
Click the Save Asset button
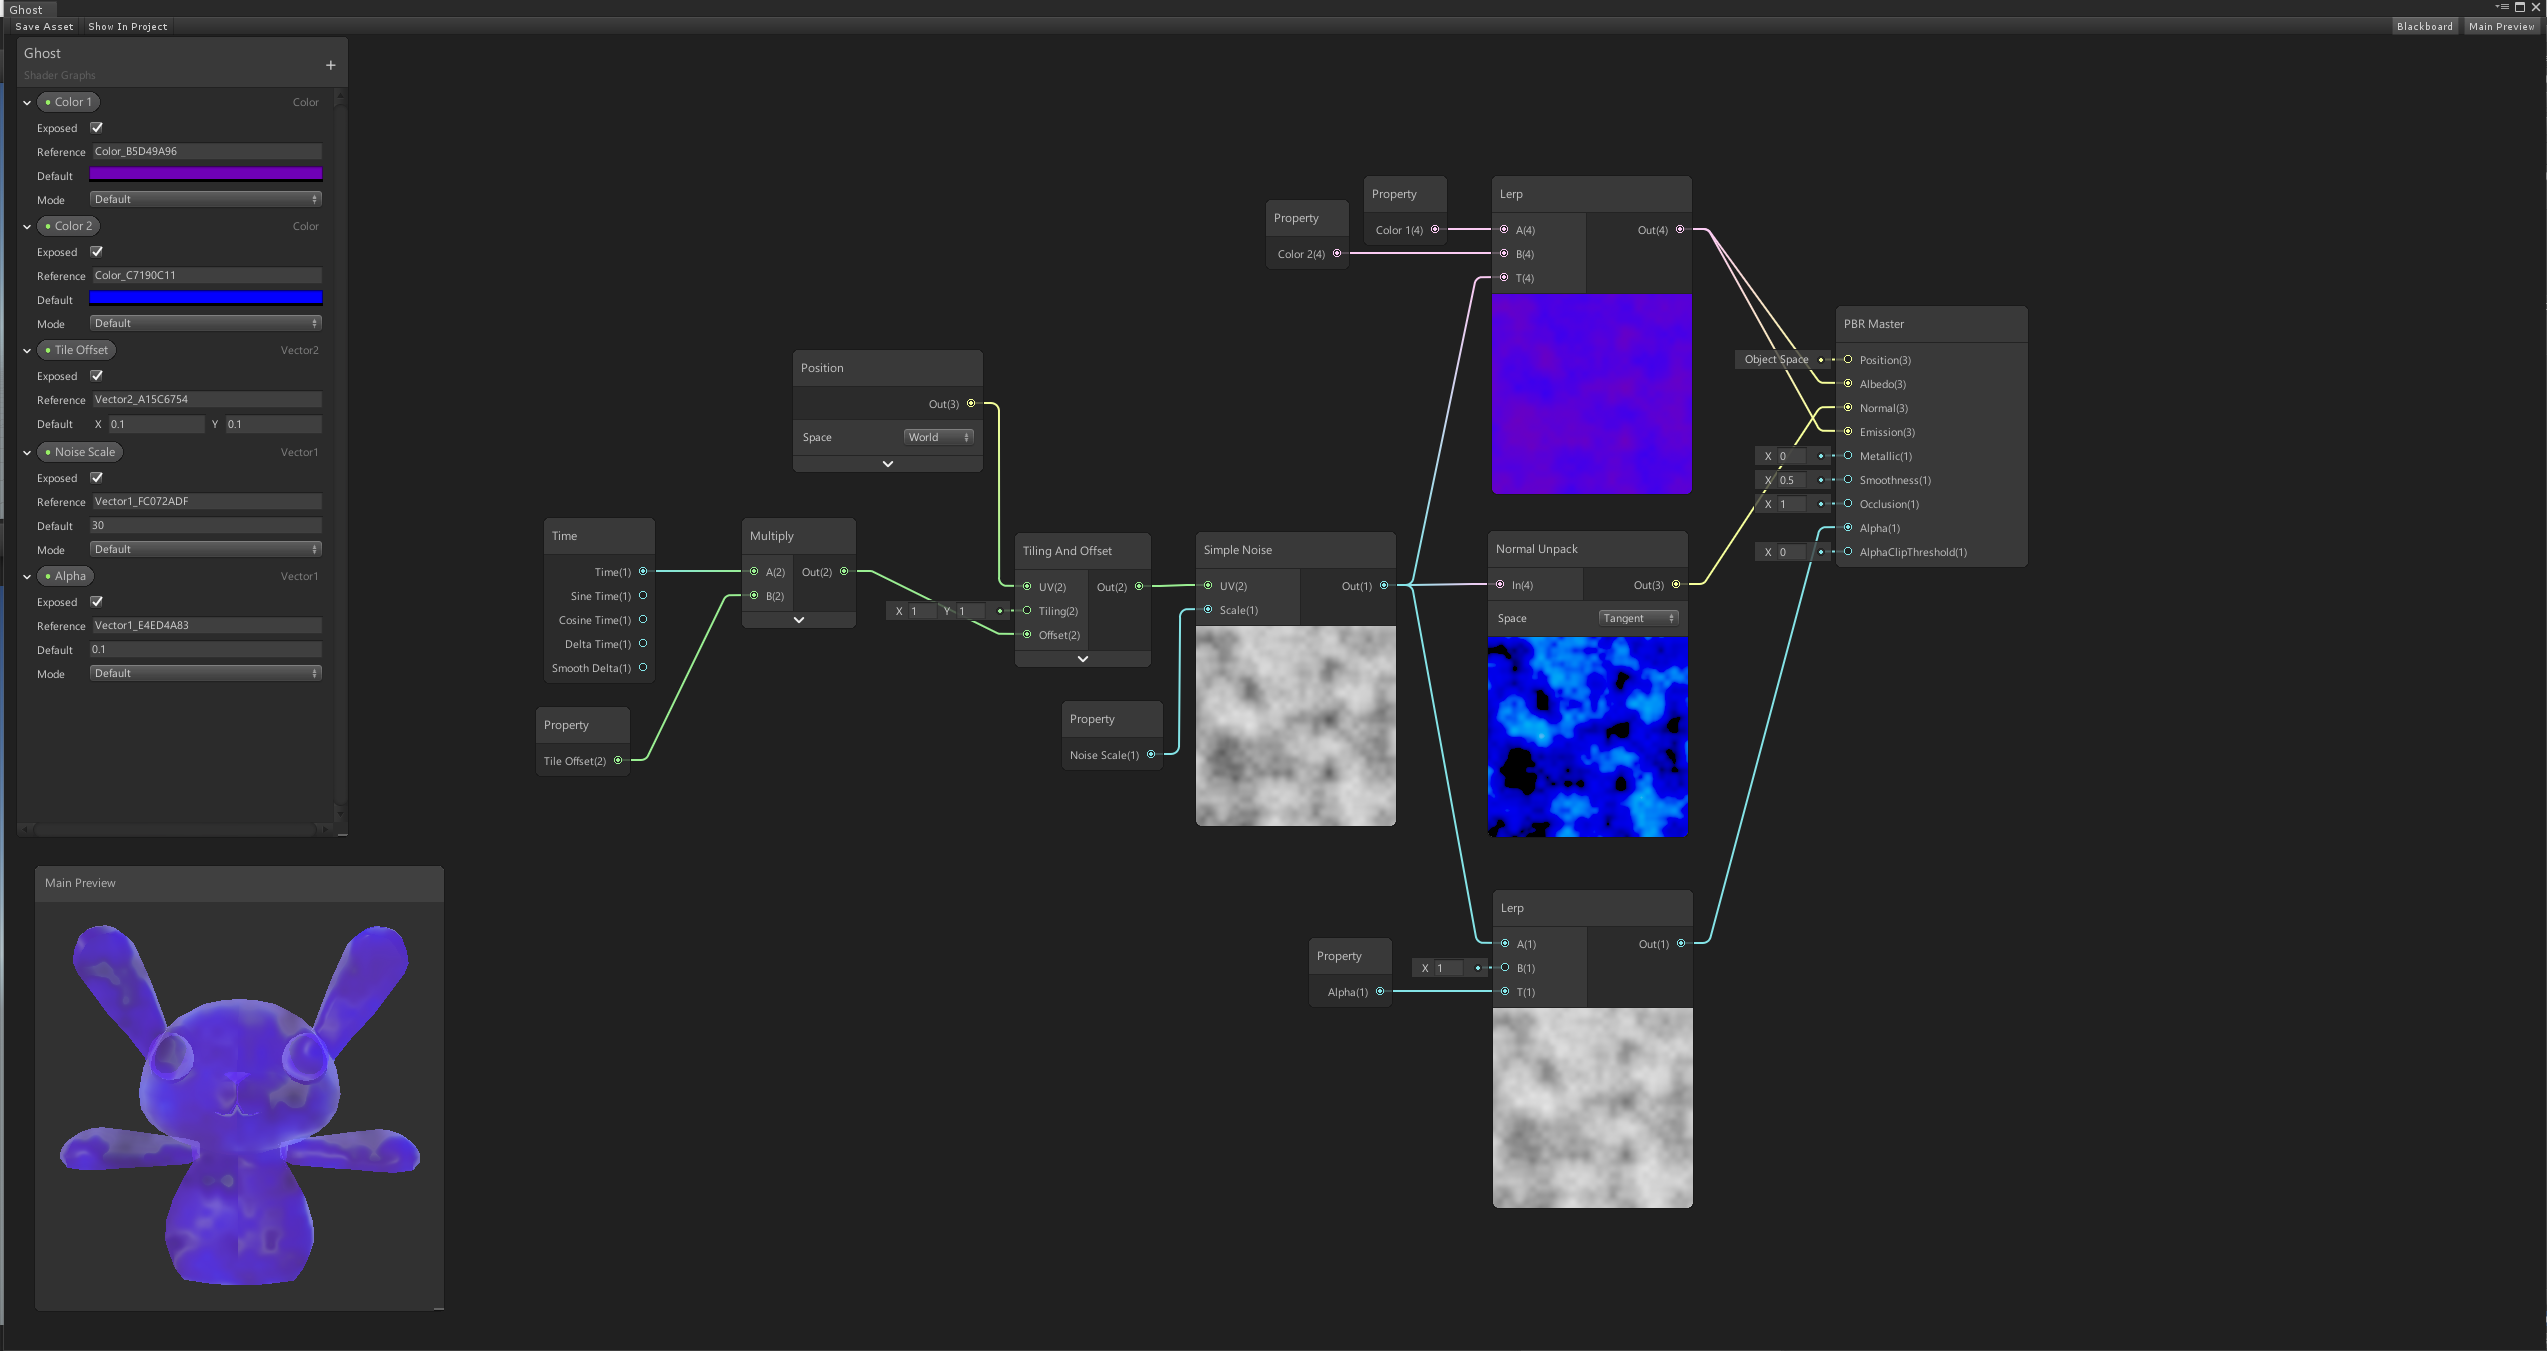[x=44, y=27]
